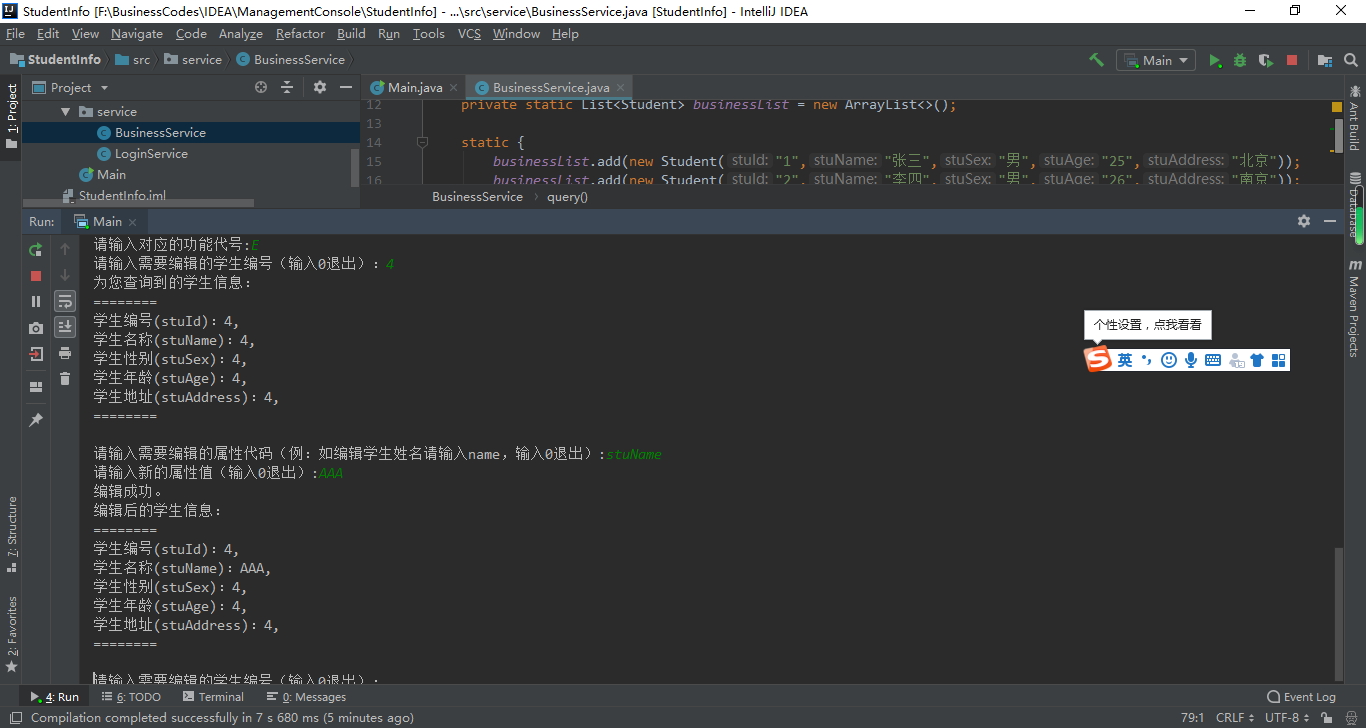Rerun the Main application
The image size is (1366, 728).
pos(36,249)
